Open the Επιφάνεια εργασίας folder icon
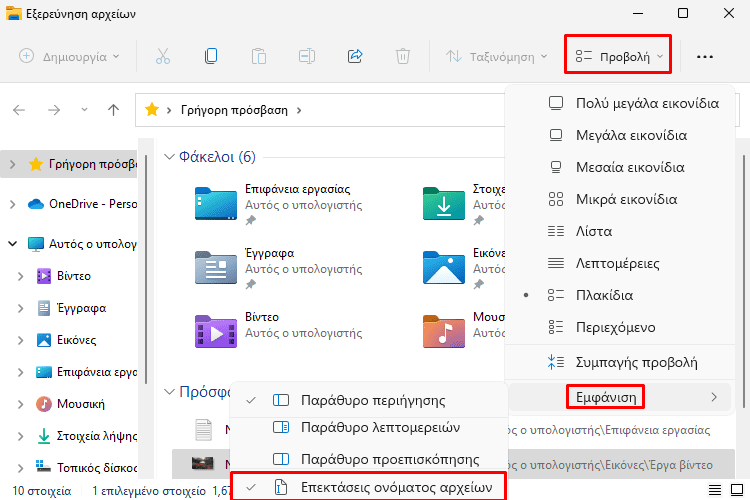750x500 pixels. [x=214, y=204]
